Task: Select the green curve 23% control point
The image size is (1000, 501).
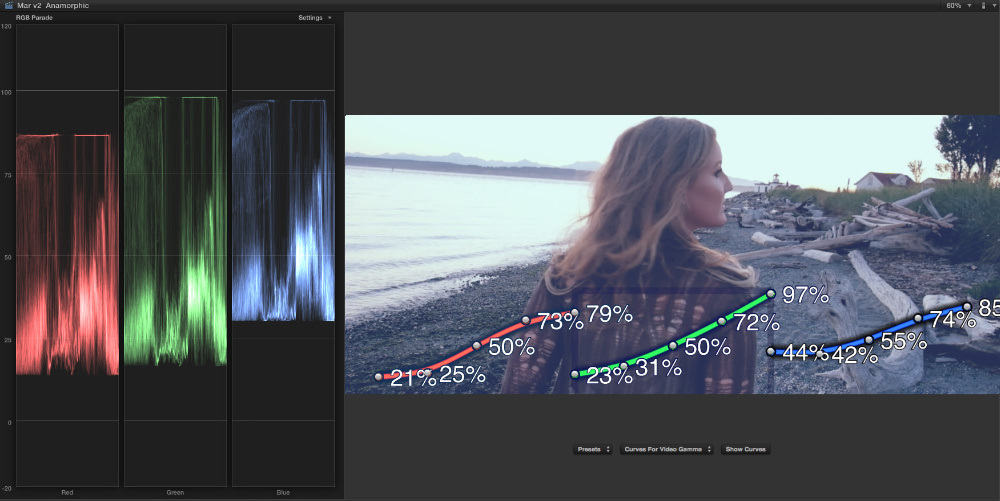Action: [575, 374]
